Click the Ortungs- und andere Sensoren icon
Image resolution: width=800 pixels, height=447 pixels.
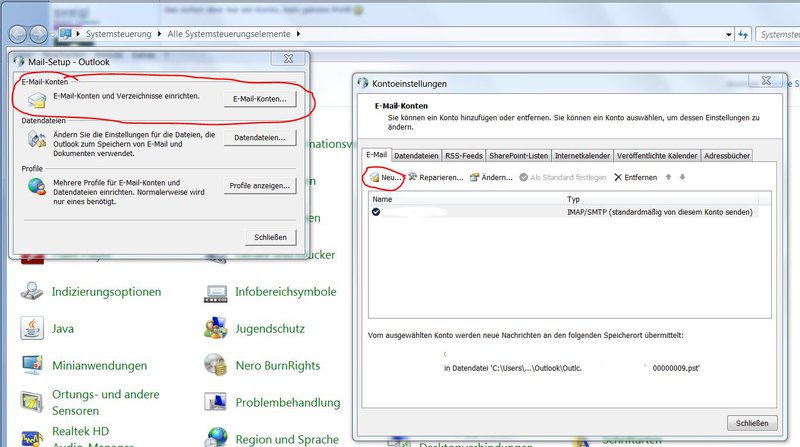click(x=32, y=402)
